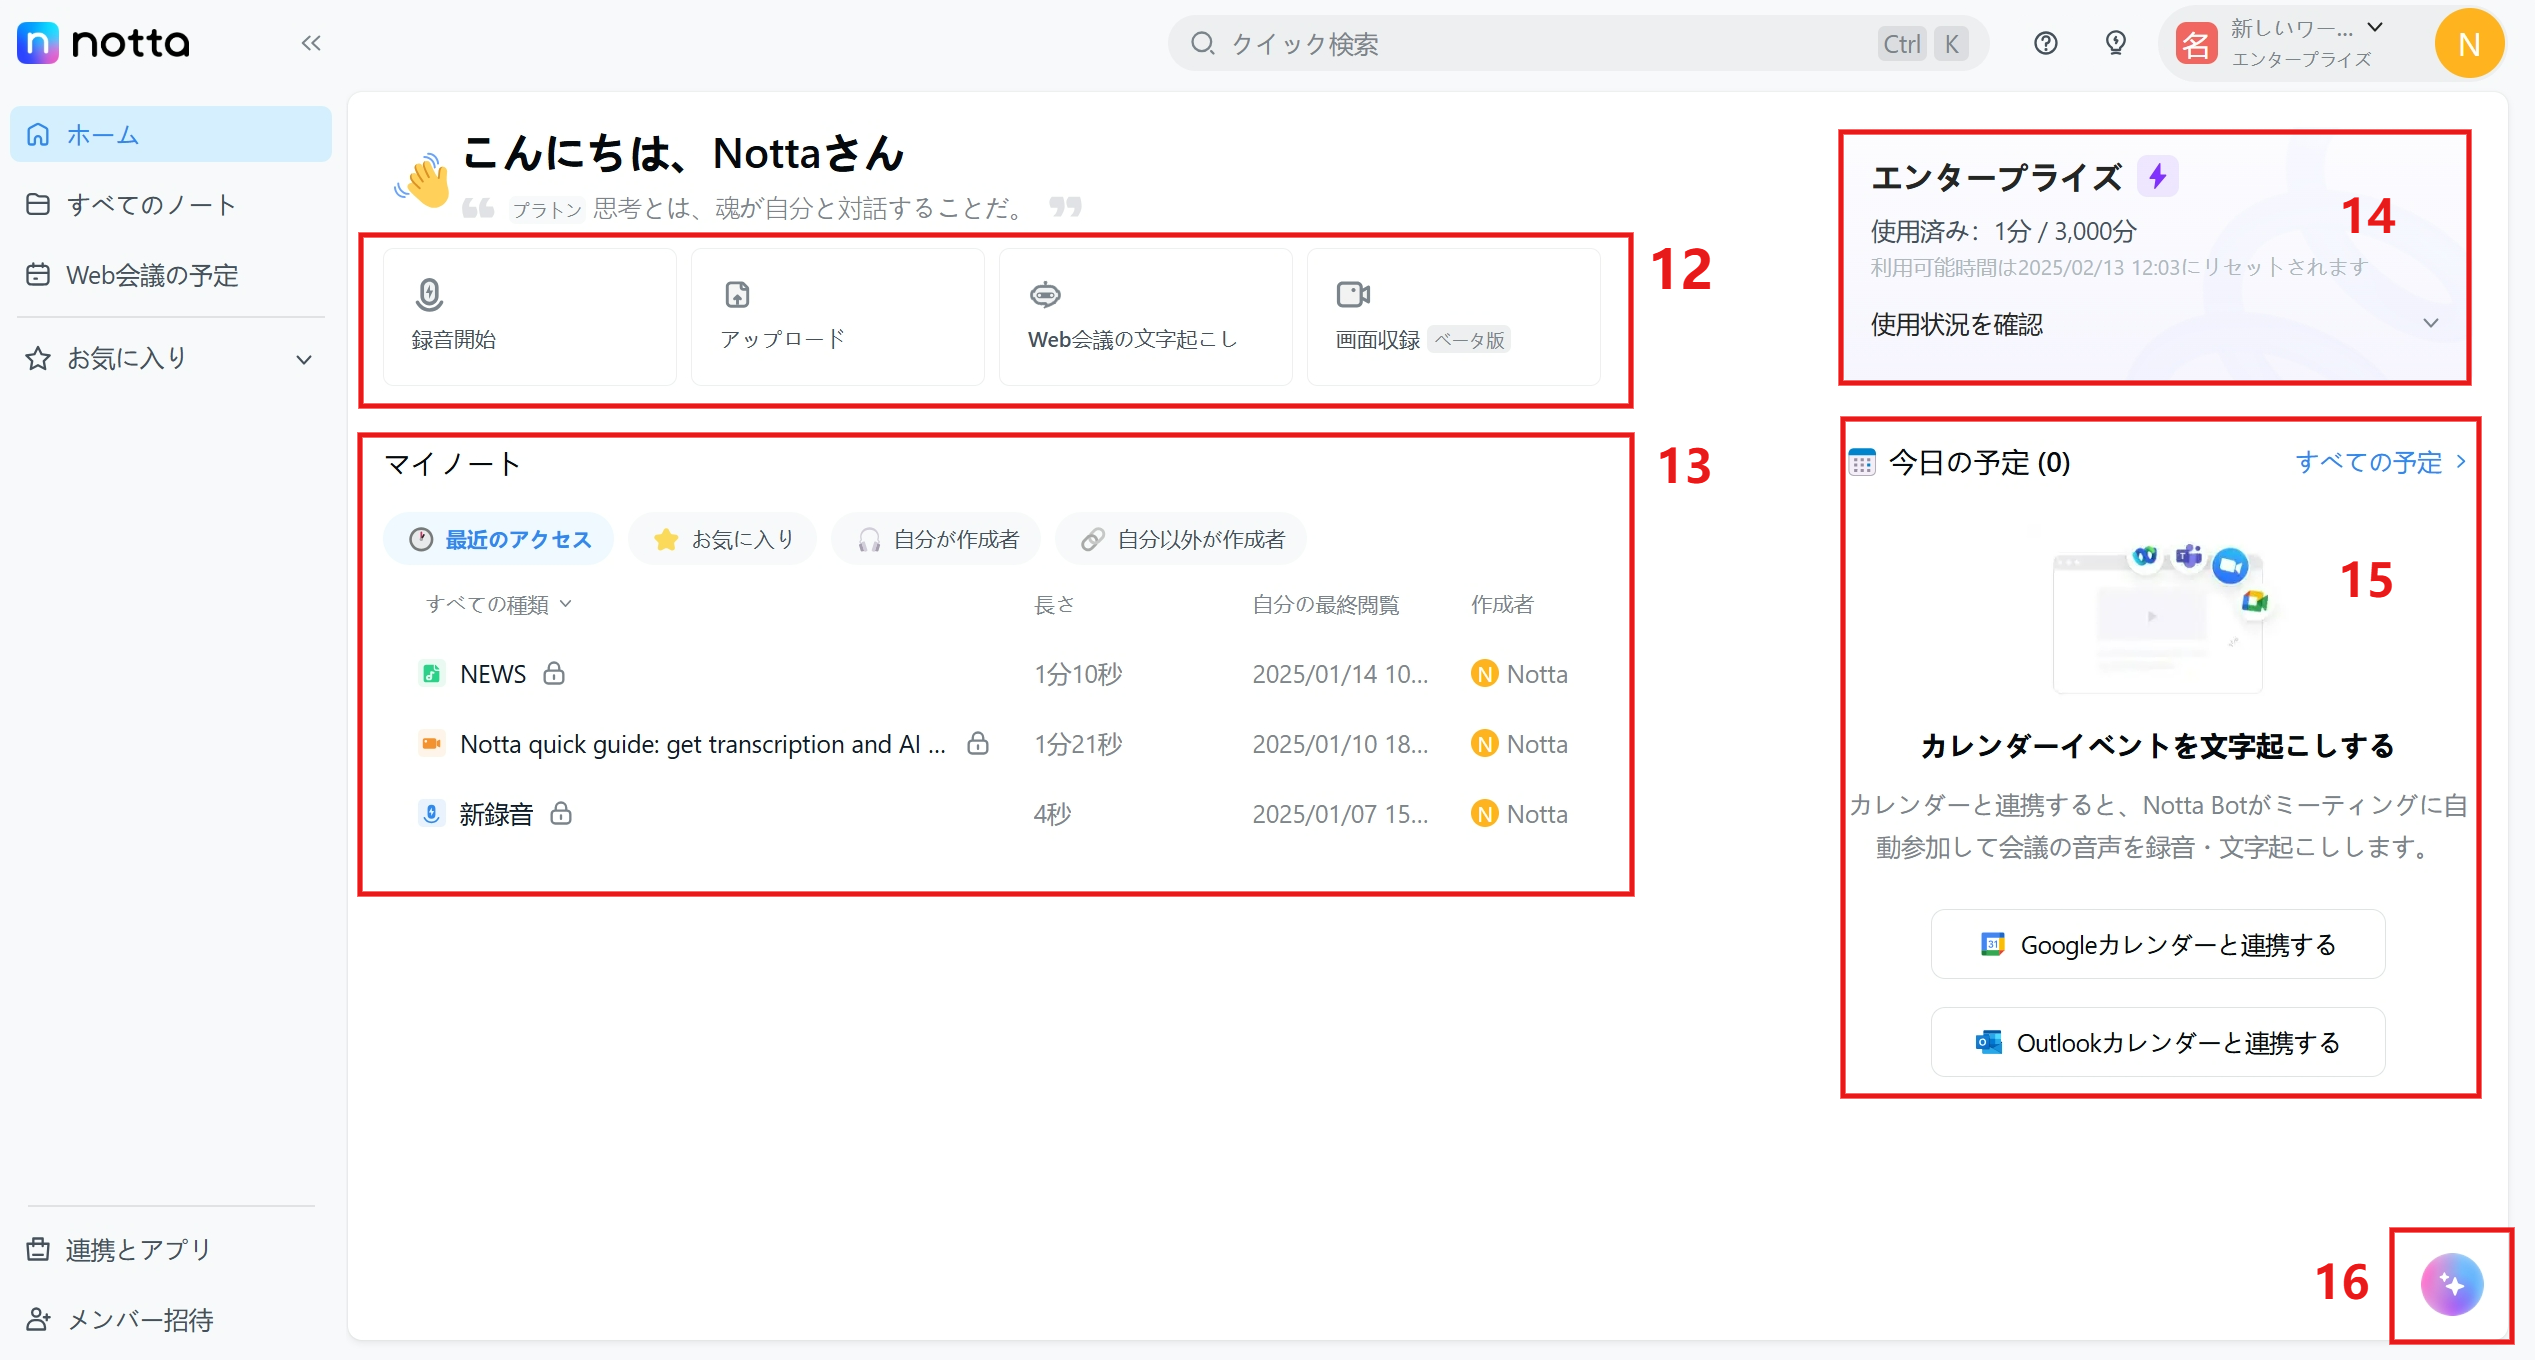Expand the お気に入り sidebar section chevron

click(x=304, y=359)
